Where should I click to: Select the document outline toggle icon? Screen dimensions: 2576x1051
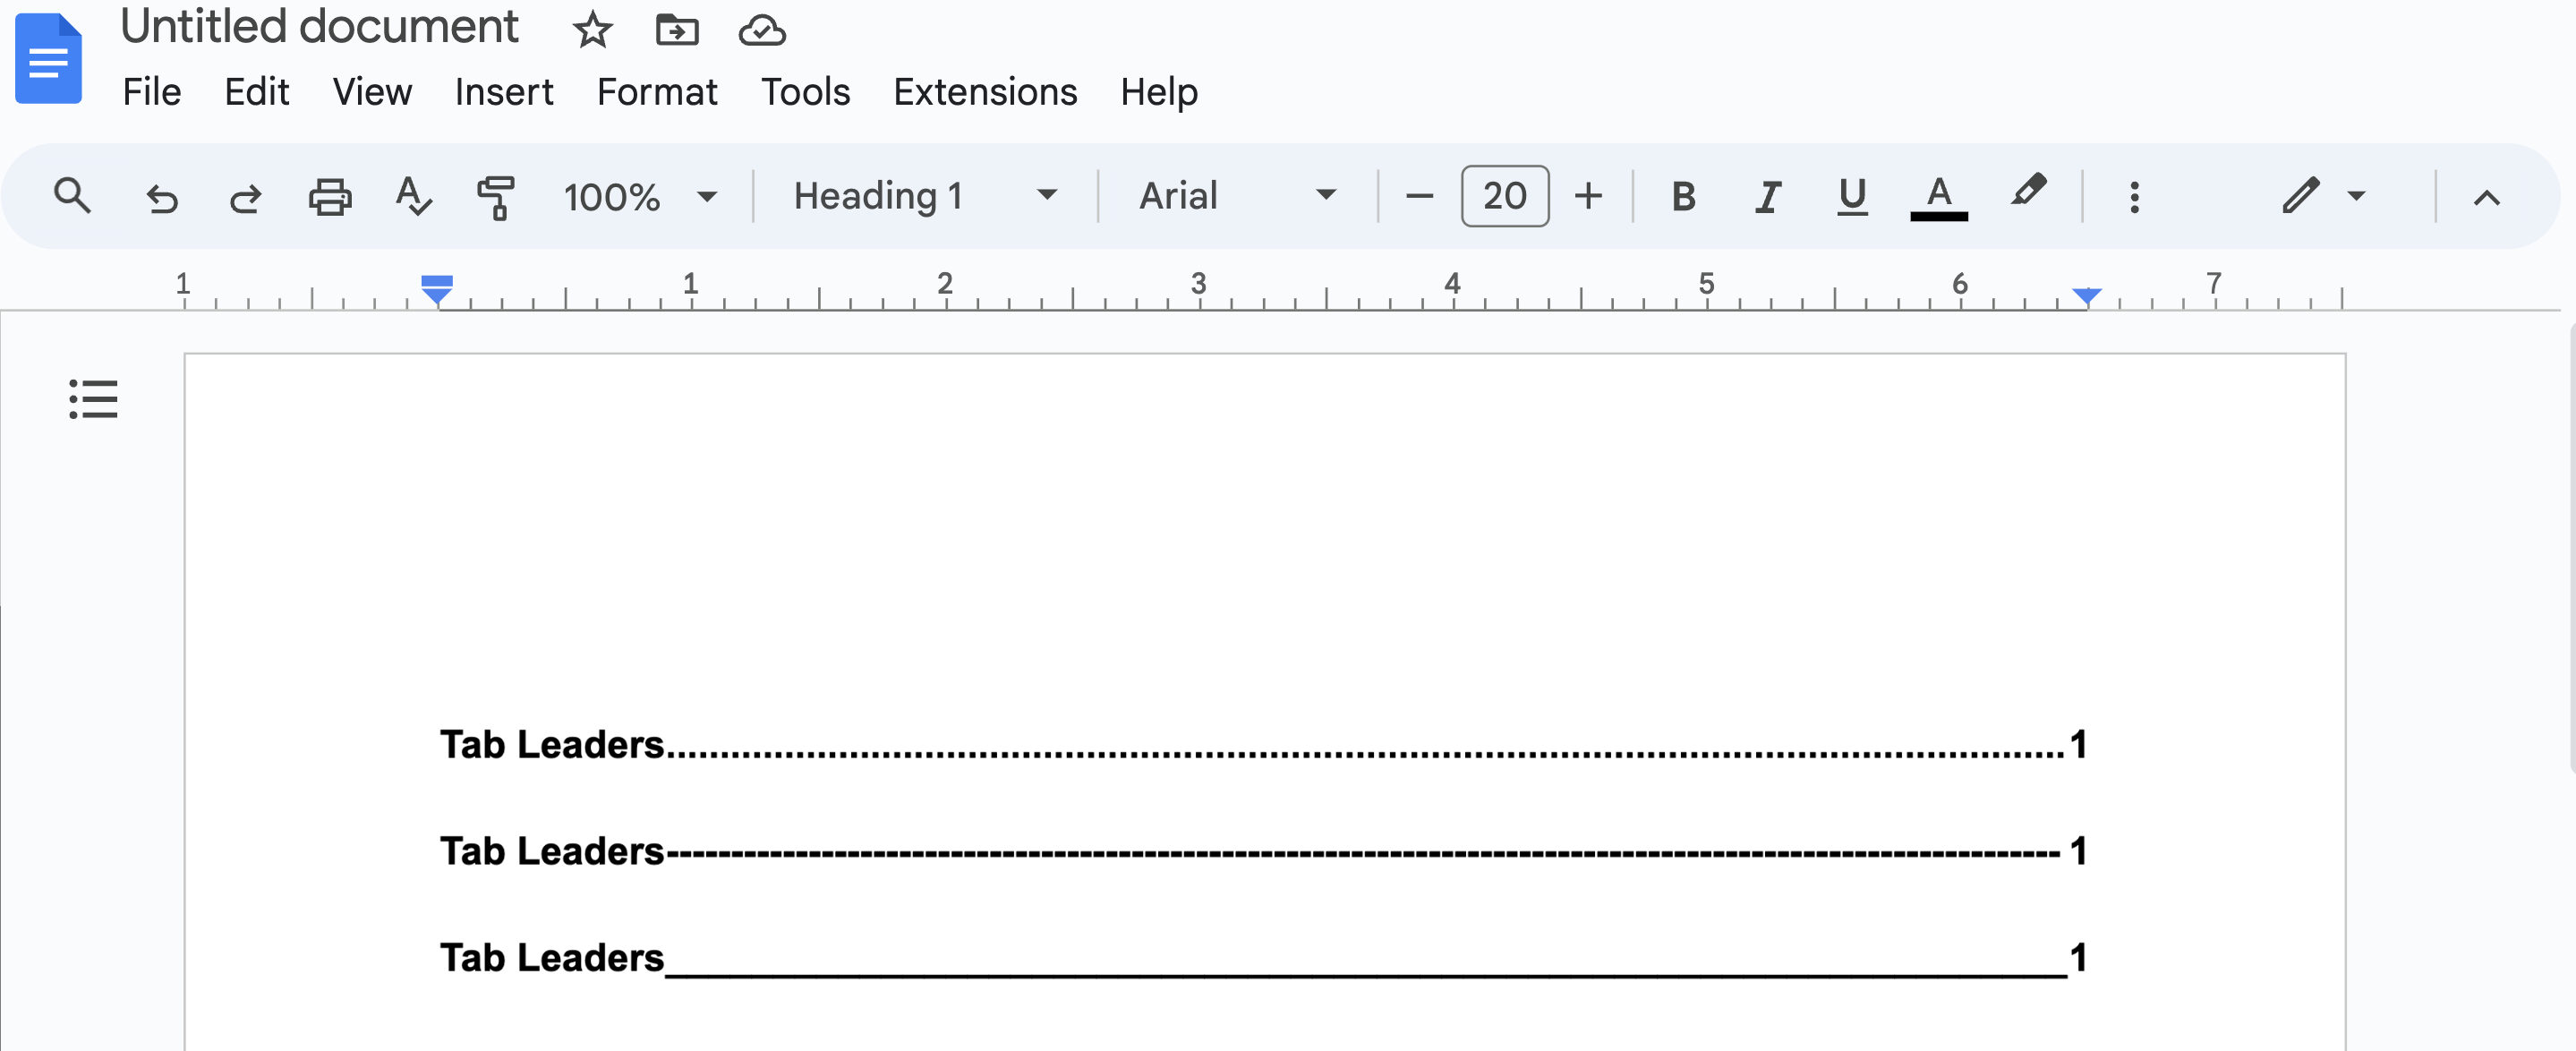click(92, 397)
